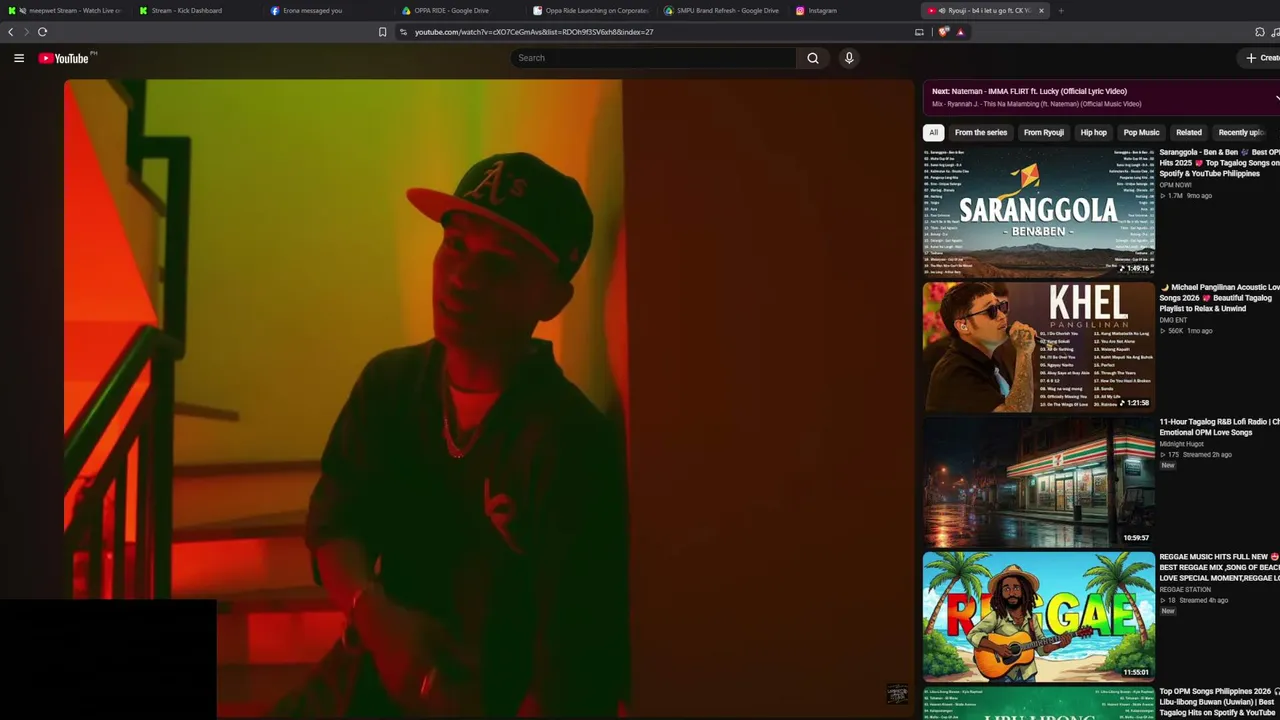Open the Oppa Ride Launching on Corporate tab
The image size is (1280, 720).
pos(590,11)
